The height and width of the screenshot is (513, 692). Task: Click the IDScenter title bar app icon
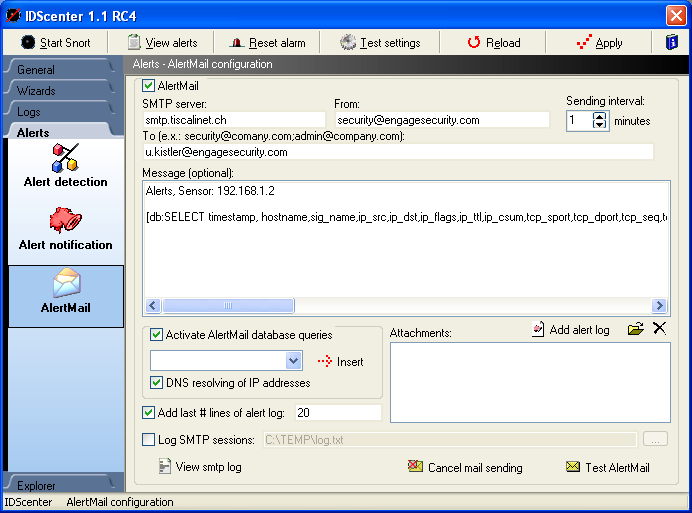click(13, 15)
